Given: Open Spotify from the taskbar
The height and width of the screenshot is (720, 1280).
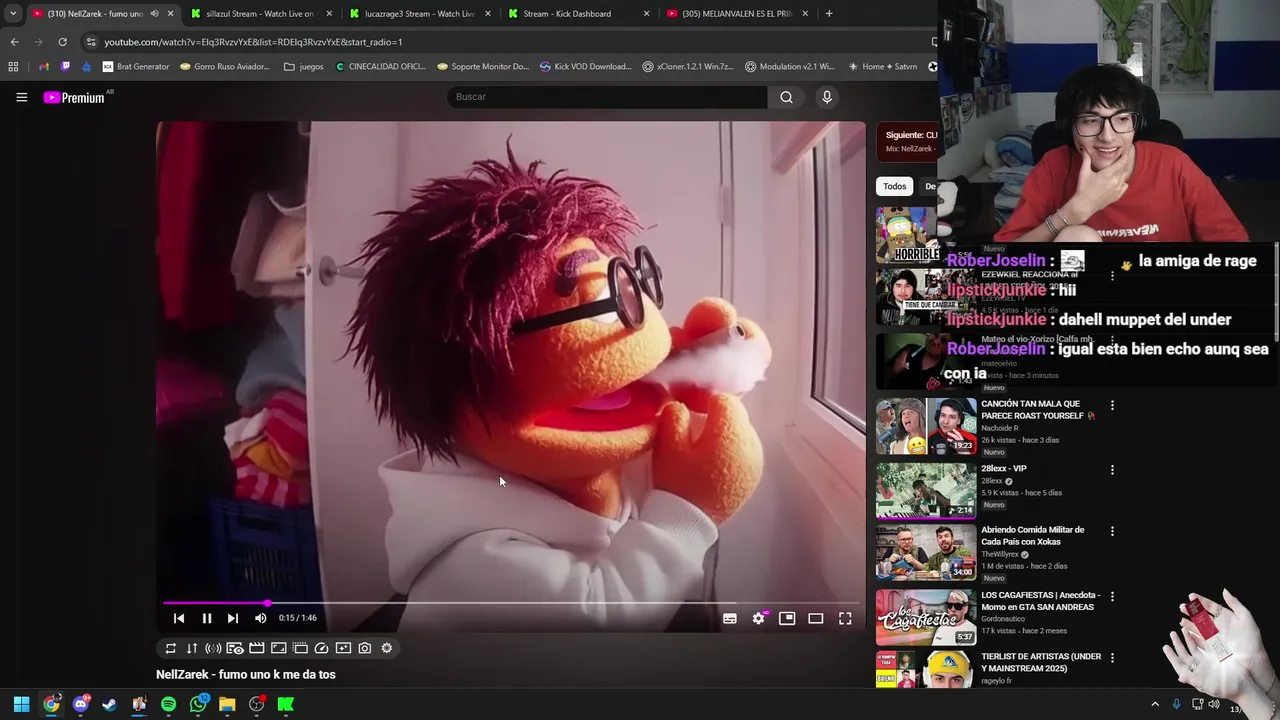Looking at the screenshot, I should pos(168,704).
